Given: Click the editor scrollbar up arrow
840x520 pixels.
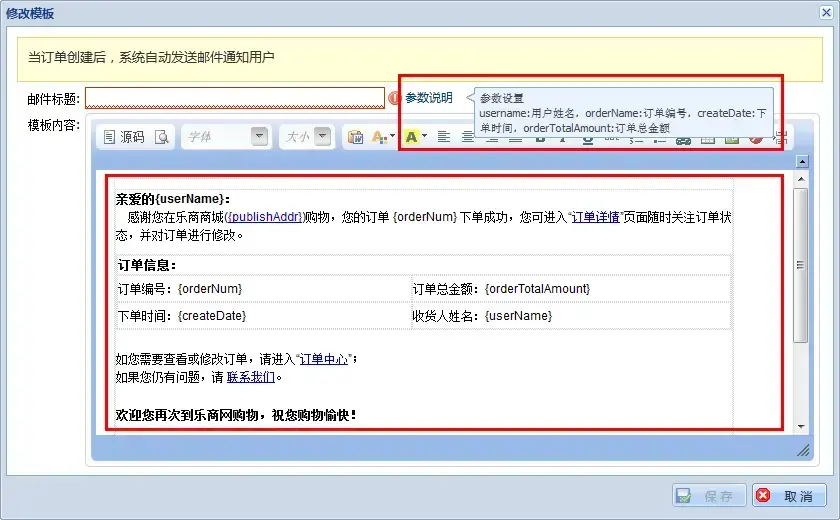Looking at the screenshot, I should coord(801,179).
